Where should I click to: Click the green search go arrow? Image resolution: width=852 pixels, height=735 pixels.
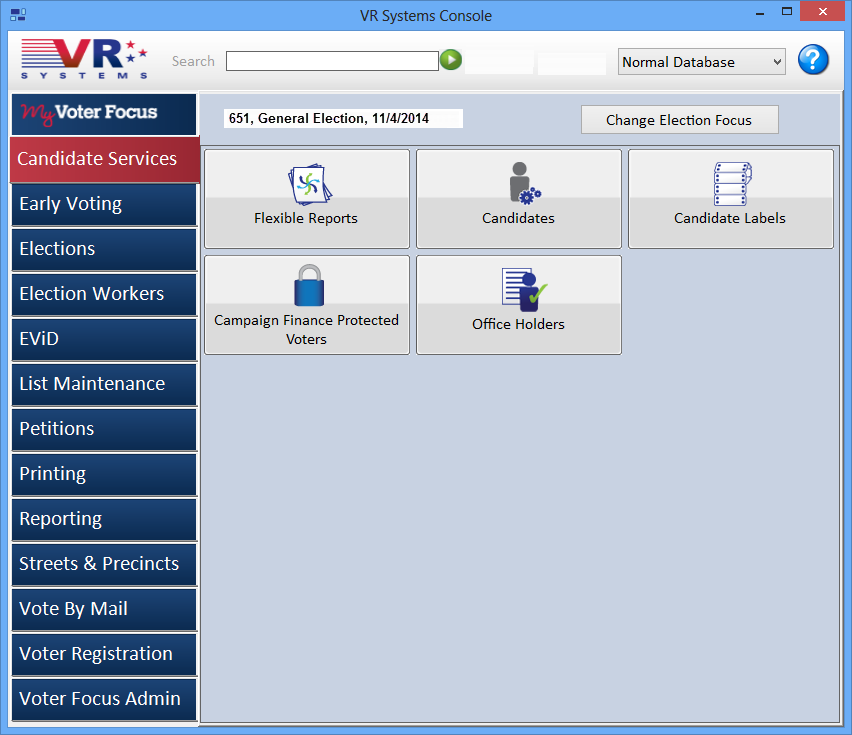point(451,60)
